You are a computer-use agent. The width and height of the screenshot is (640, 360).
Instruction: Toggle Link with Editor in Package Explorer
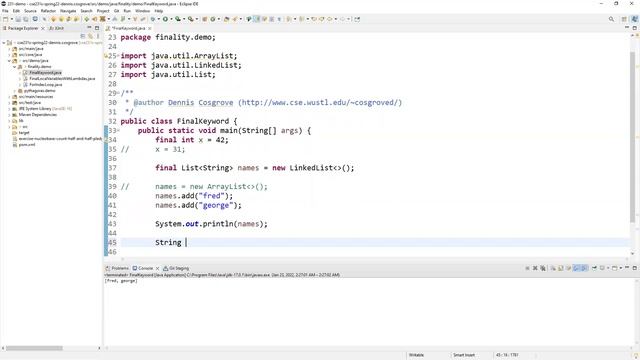(90, 36)
